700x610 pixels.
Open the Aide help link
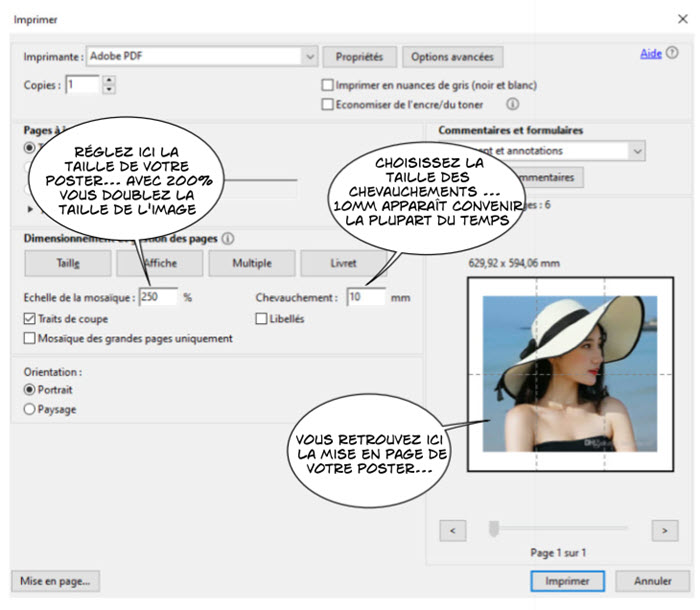click(x=650, y=54)
